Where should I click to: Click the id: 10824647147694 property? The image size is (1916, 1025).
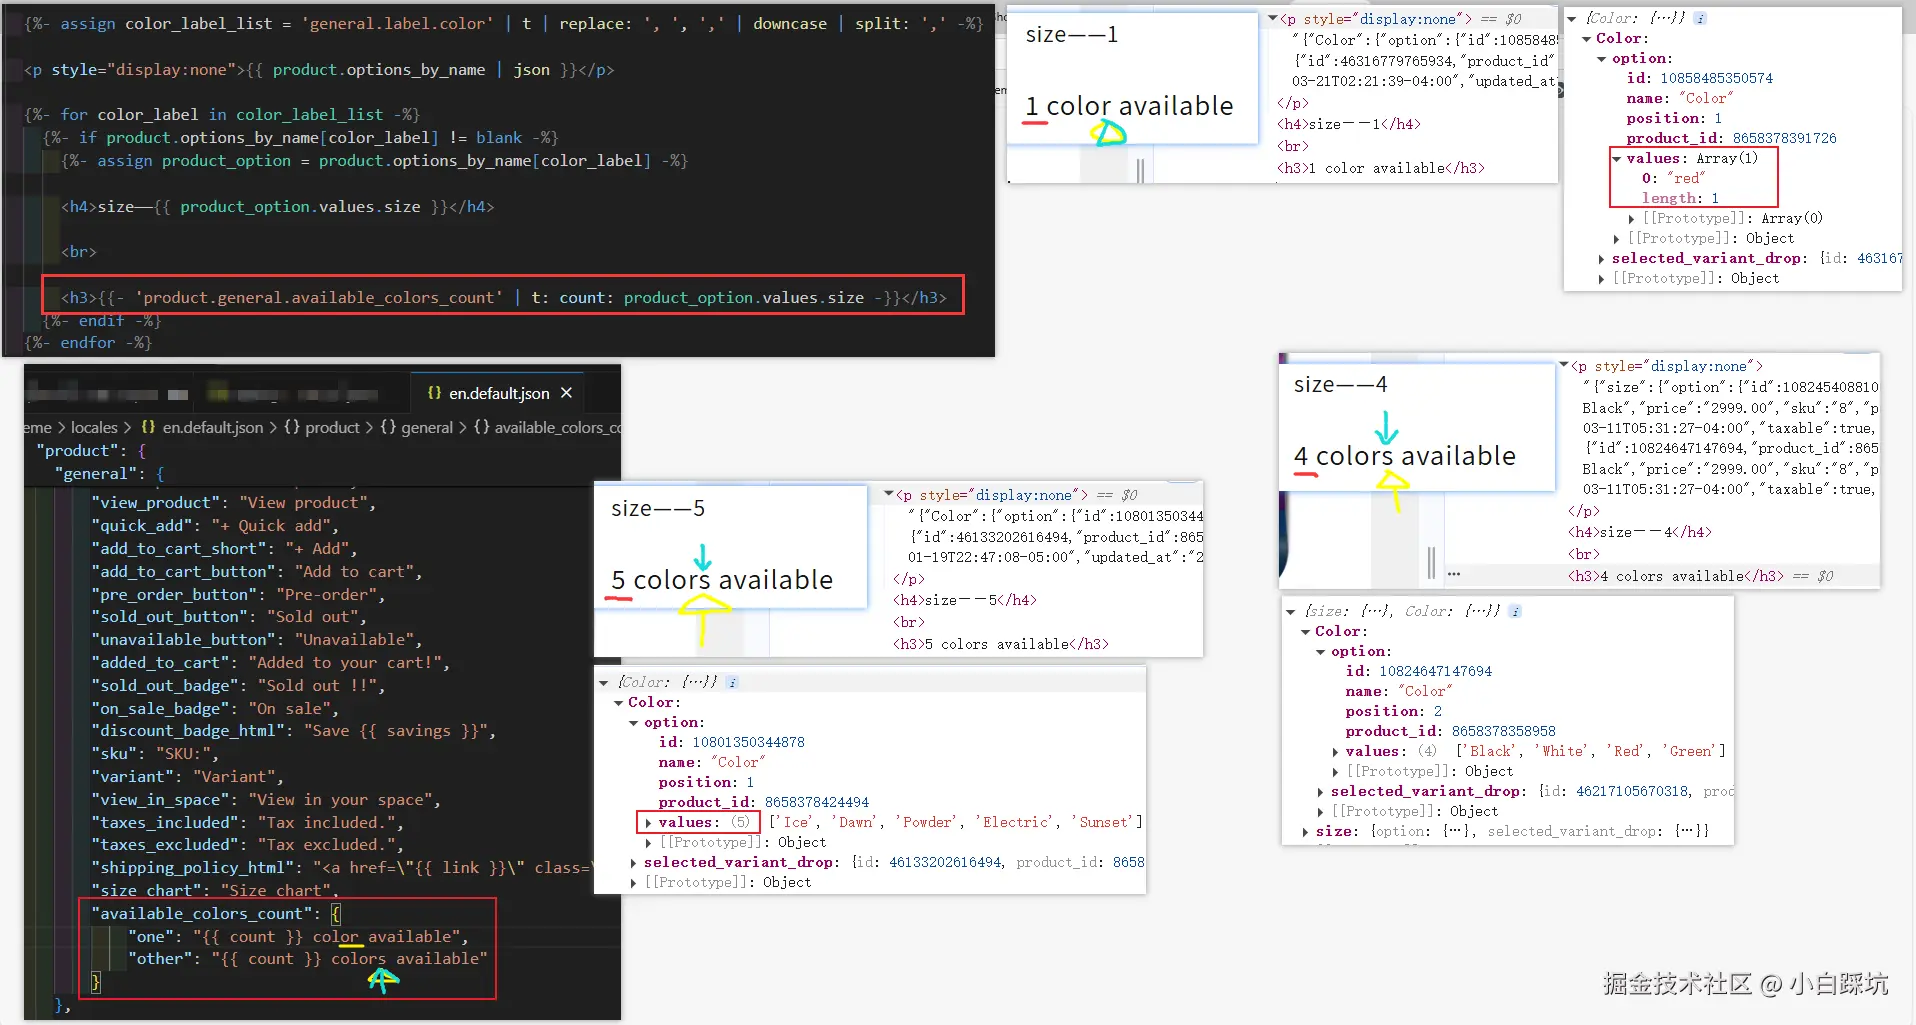pyautogui.click(x=1418, y=671)
